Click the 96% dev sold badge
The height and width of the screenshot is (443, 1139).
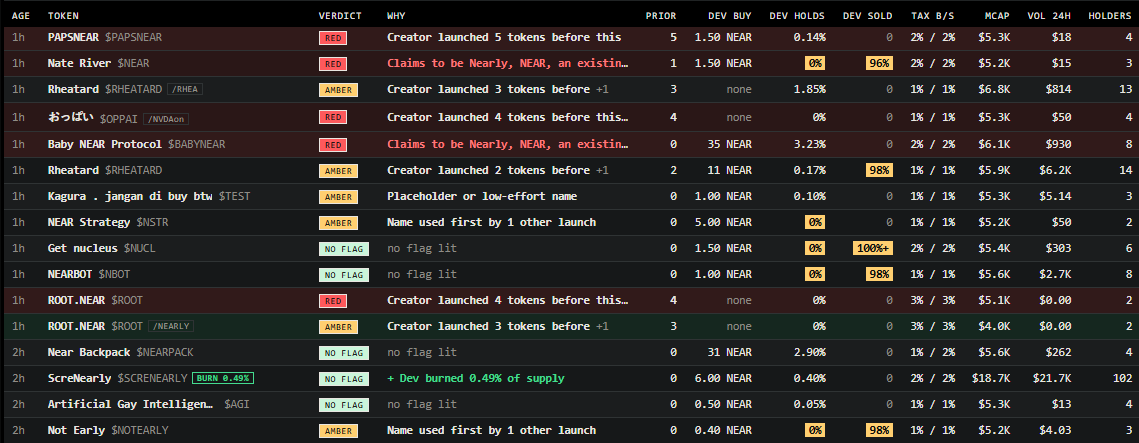(879, 63)
